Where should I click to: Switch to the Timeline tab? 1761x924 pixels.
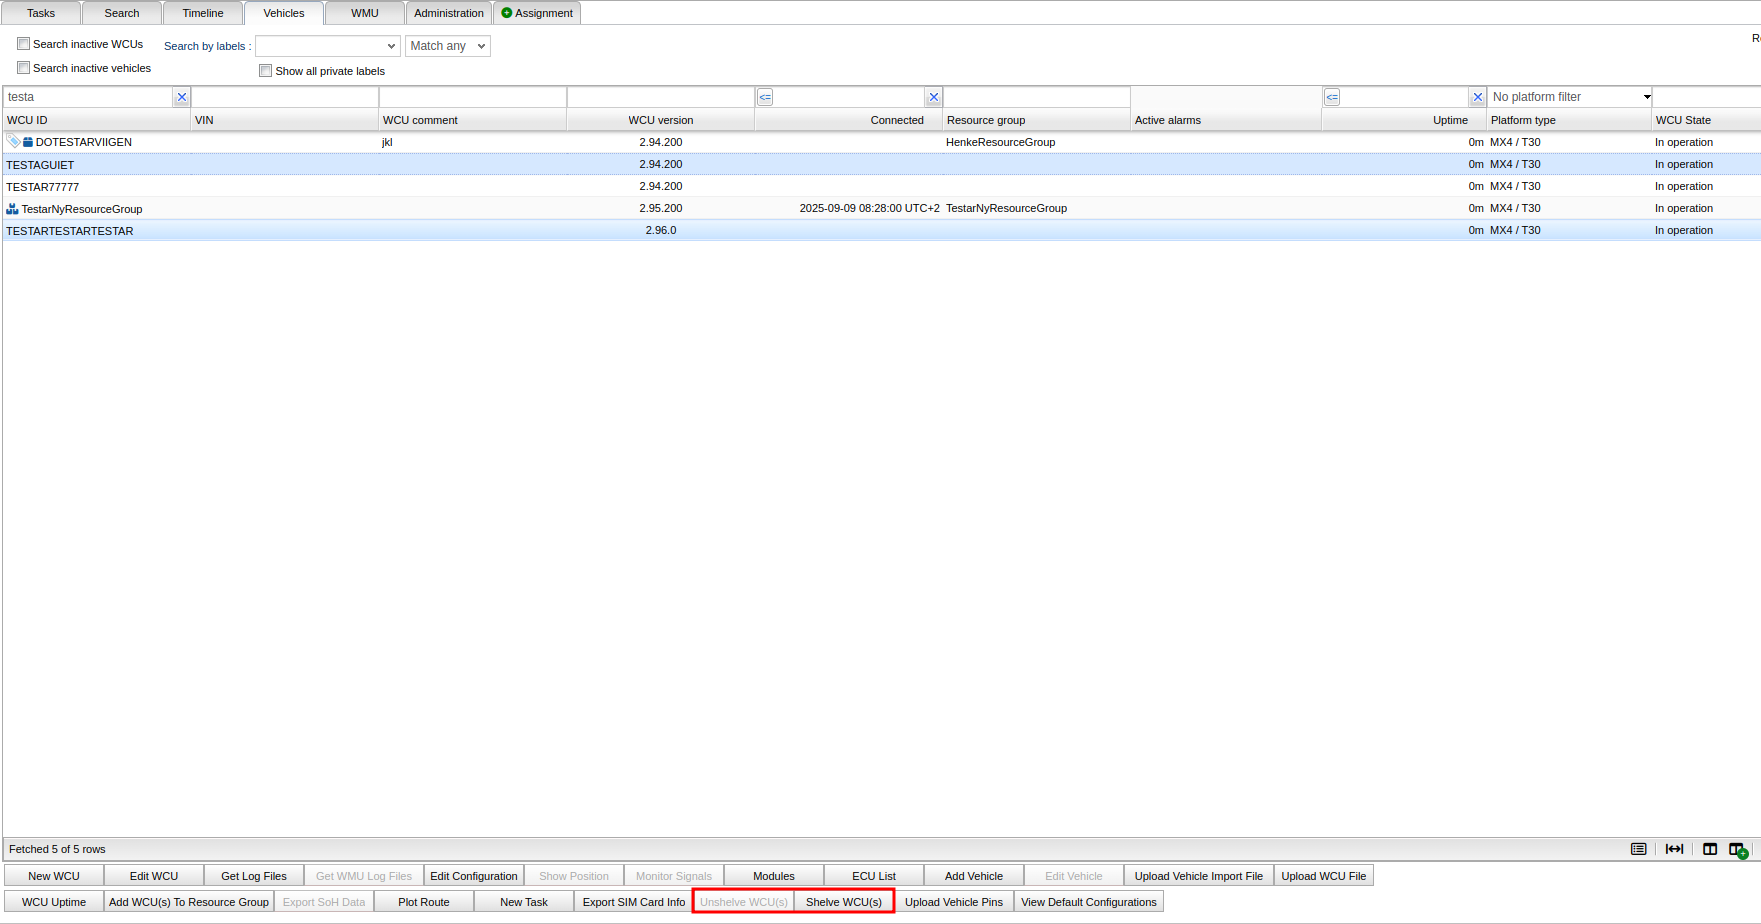(203, 13)
